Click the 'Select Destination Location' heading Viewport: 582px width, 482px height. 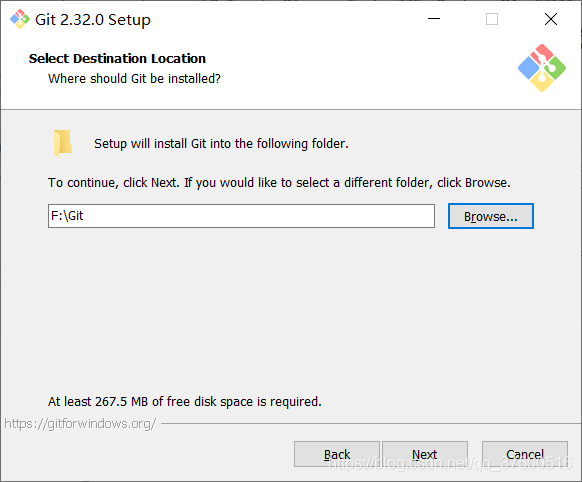click(x=117, y=59)
